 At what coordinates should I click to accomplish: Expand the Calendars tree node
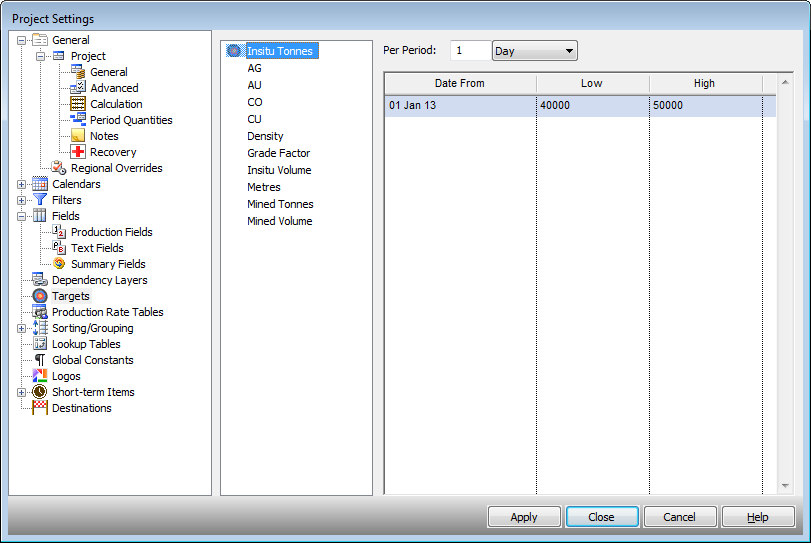tap(22, 184)
